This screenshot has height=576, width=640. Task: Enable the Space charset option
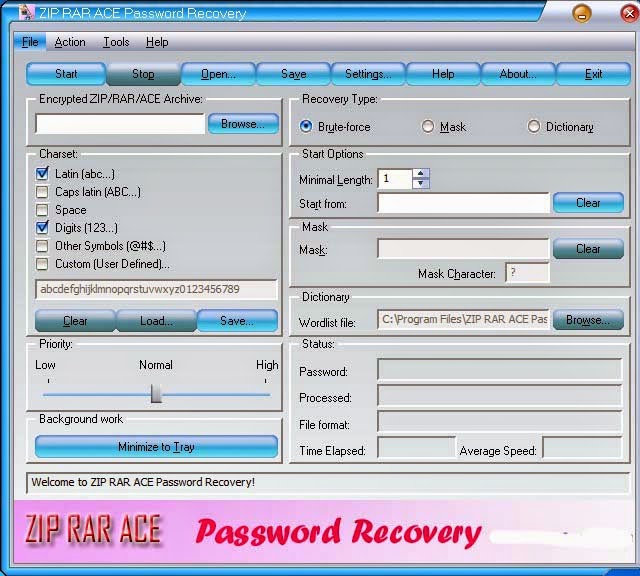[42, 210]
